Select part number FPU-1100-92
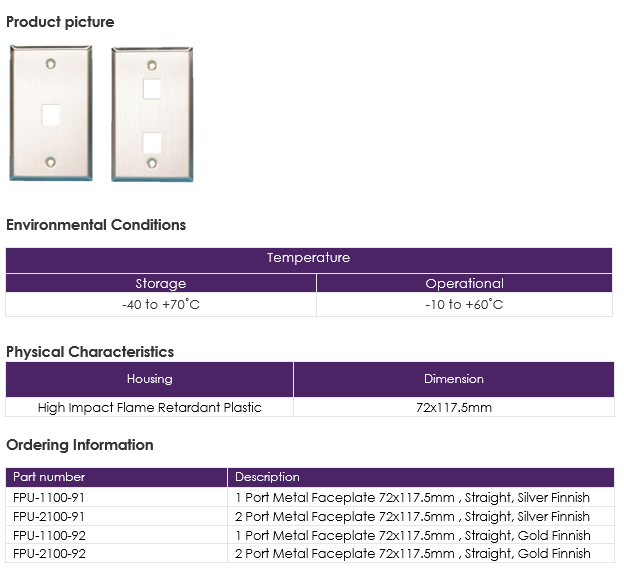This screenshot has height=575, width=624. tap(49, 535)
